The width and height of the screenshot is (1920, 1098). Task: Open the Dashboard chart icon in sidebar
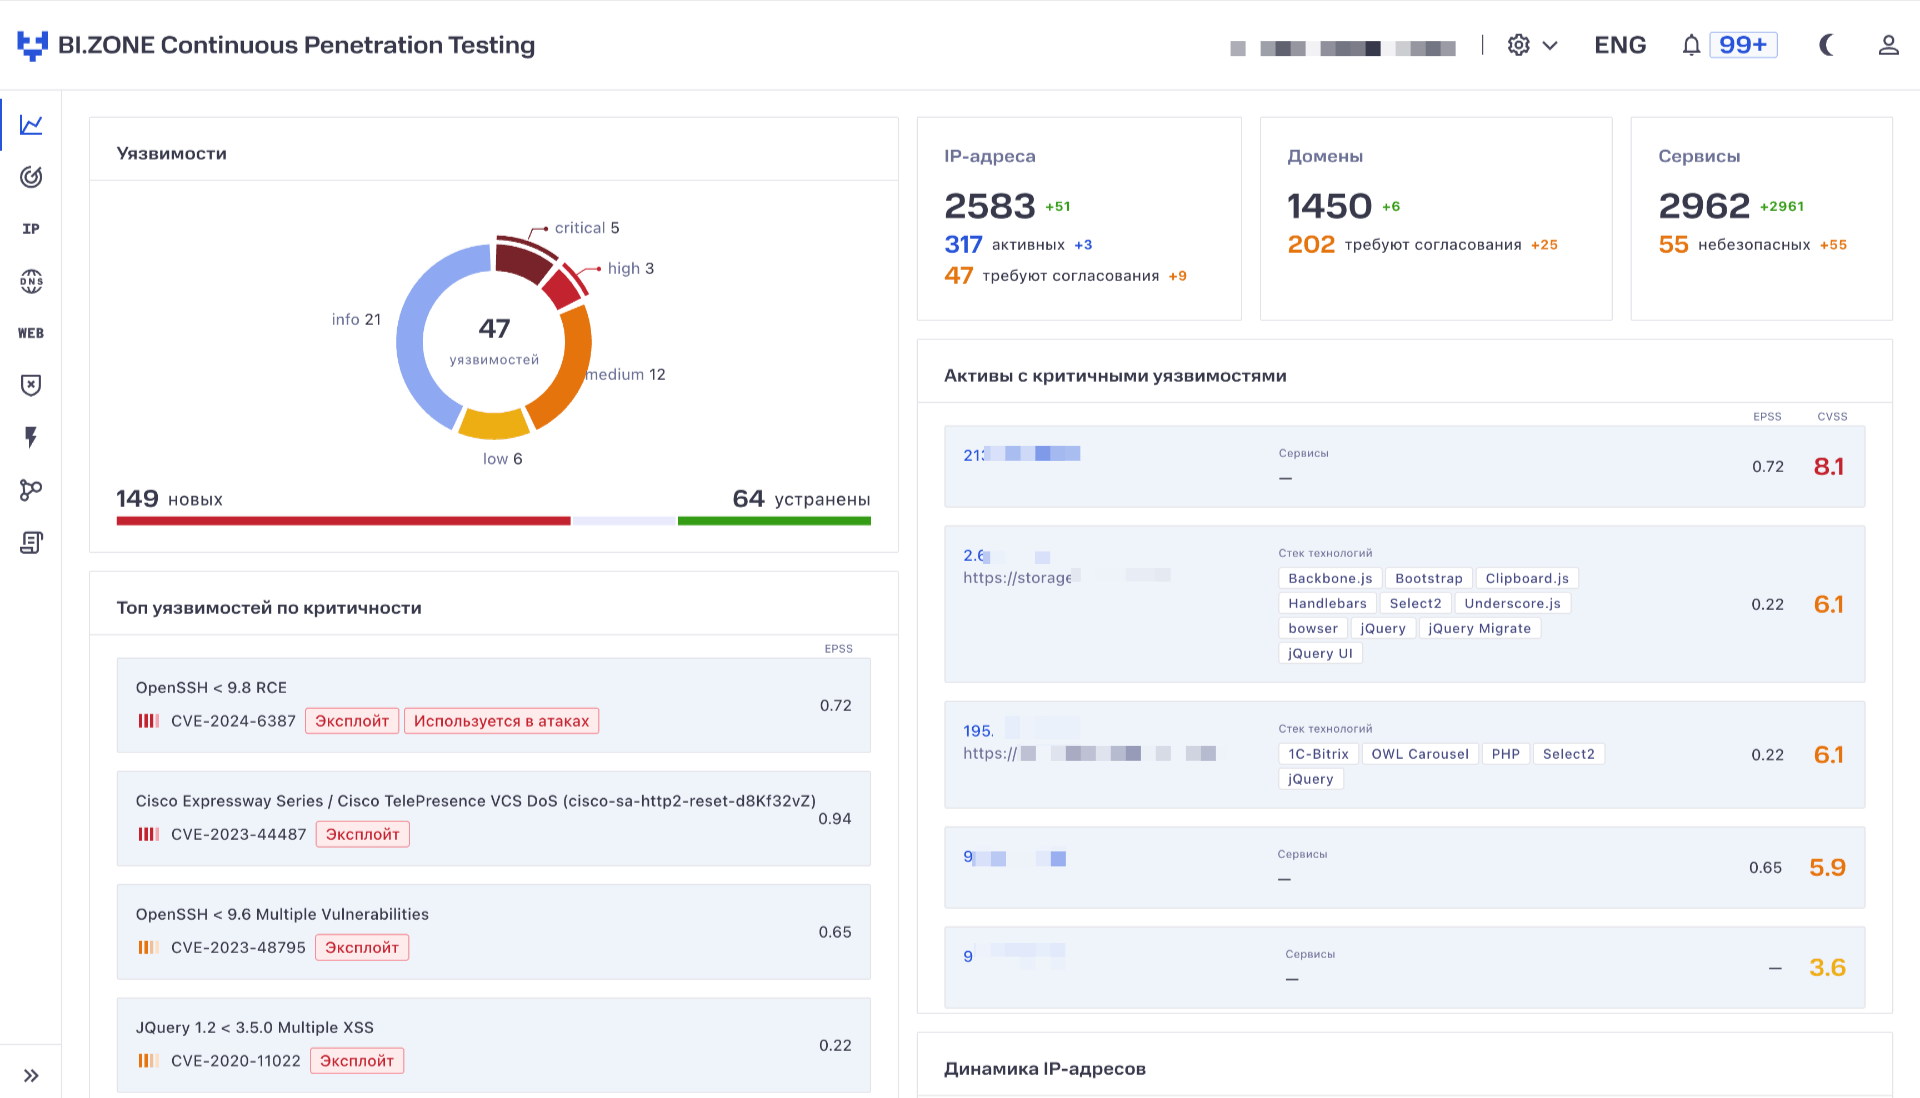31,124
